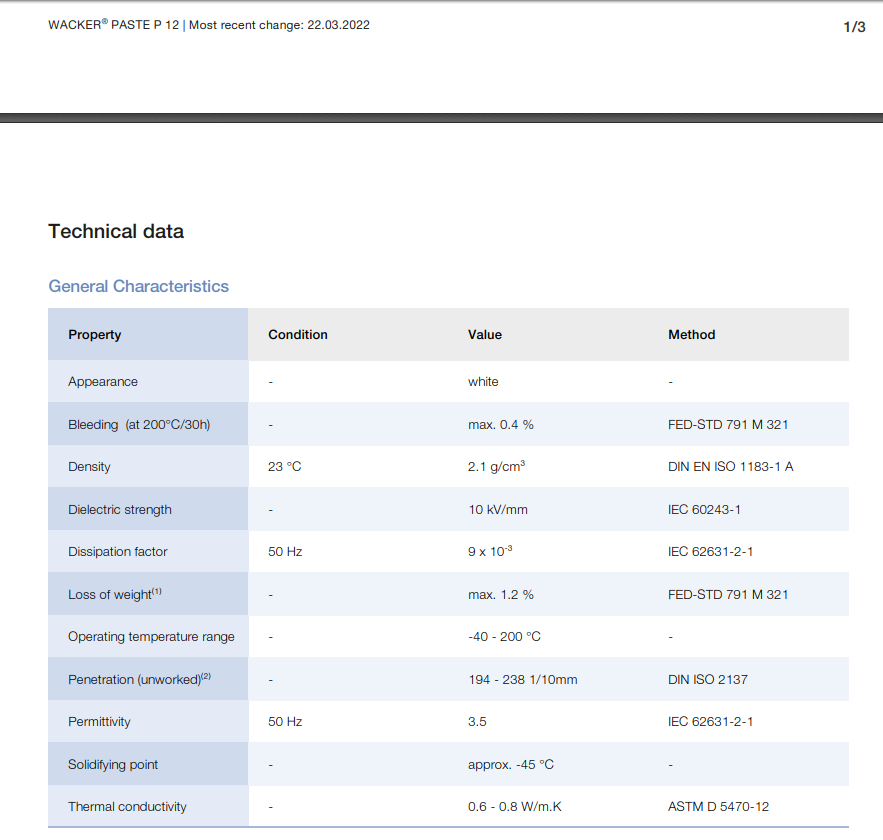Viewport: 883px width, 840px height.
Task: Click the WACKER PASTE P 12 header text
Action: 113,25
